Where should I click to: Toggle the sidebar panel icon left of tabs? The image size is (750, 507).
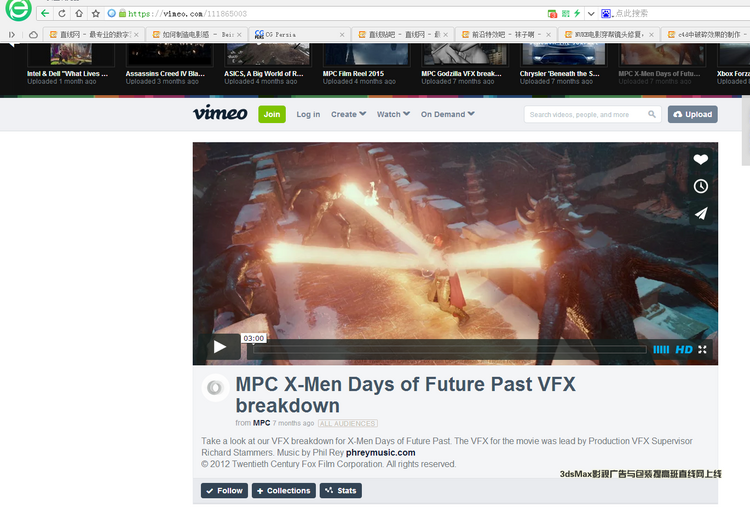point(12,34)
